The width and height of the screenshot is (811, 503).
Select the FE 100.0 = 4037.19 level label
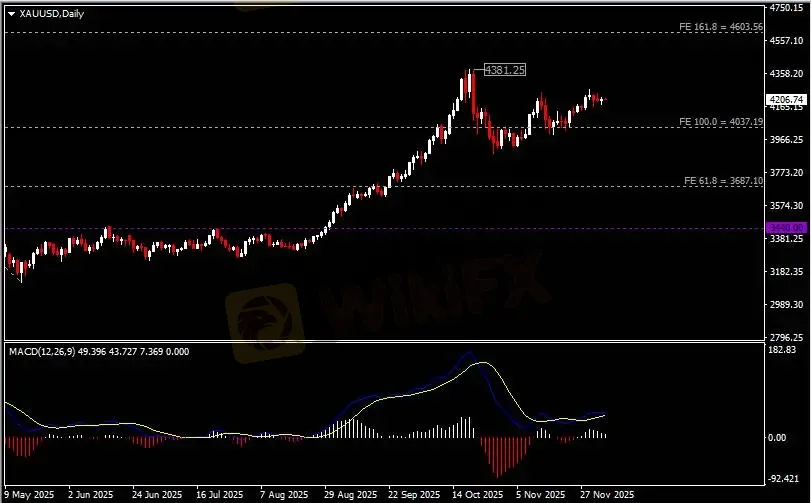[720, 121]
